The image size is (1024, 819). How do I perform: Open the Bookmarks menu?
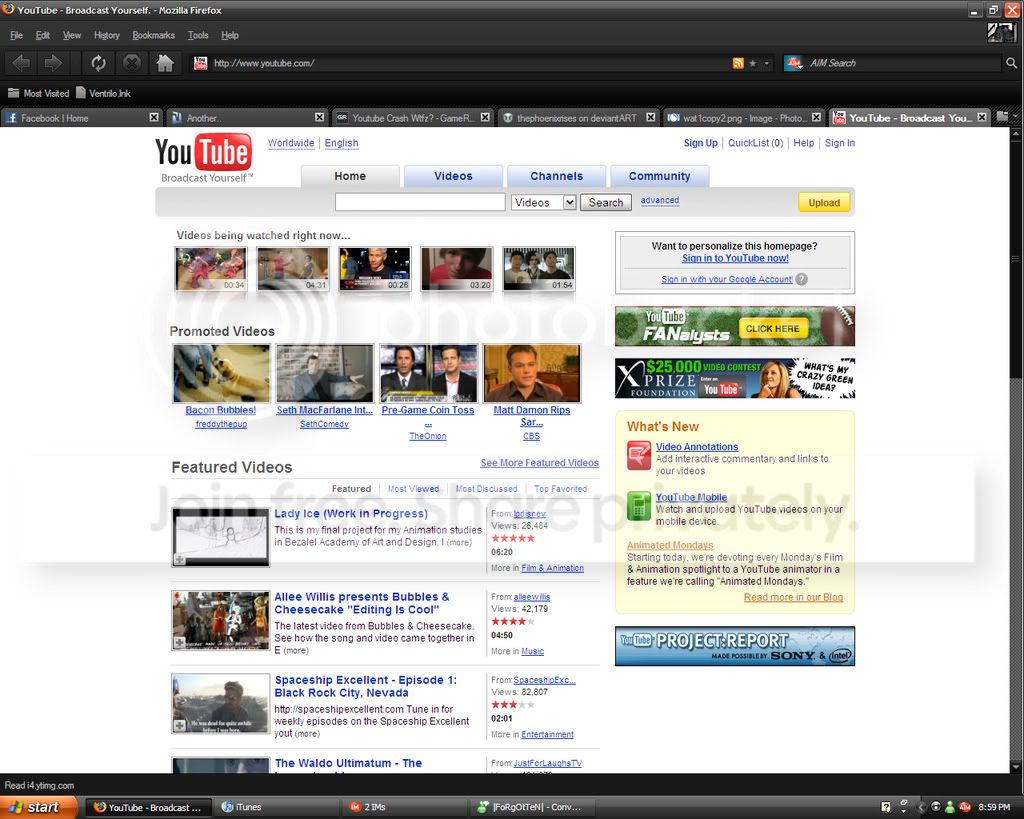pos(153,35)
